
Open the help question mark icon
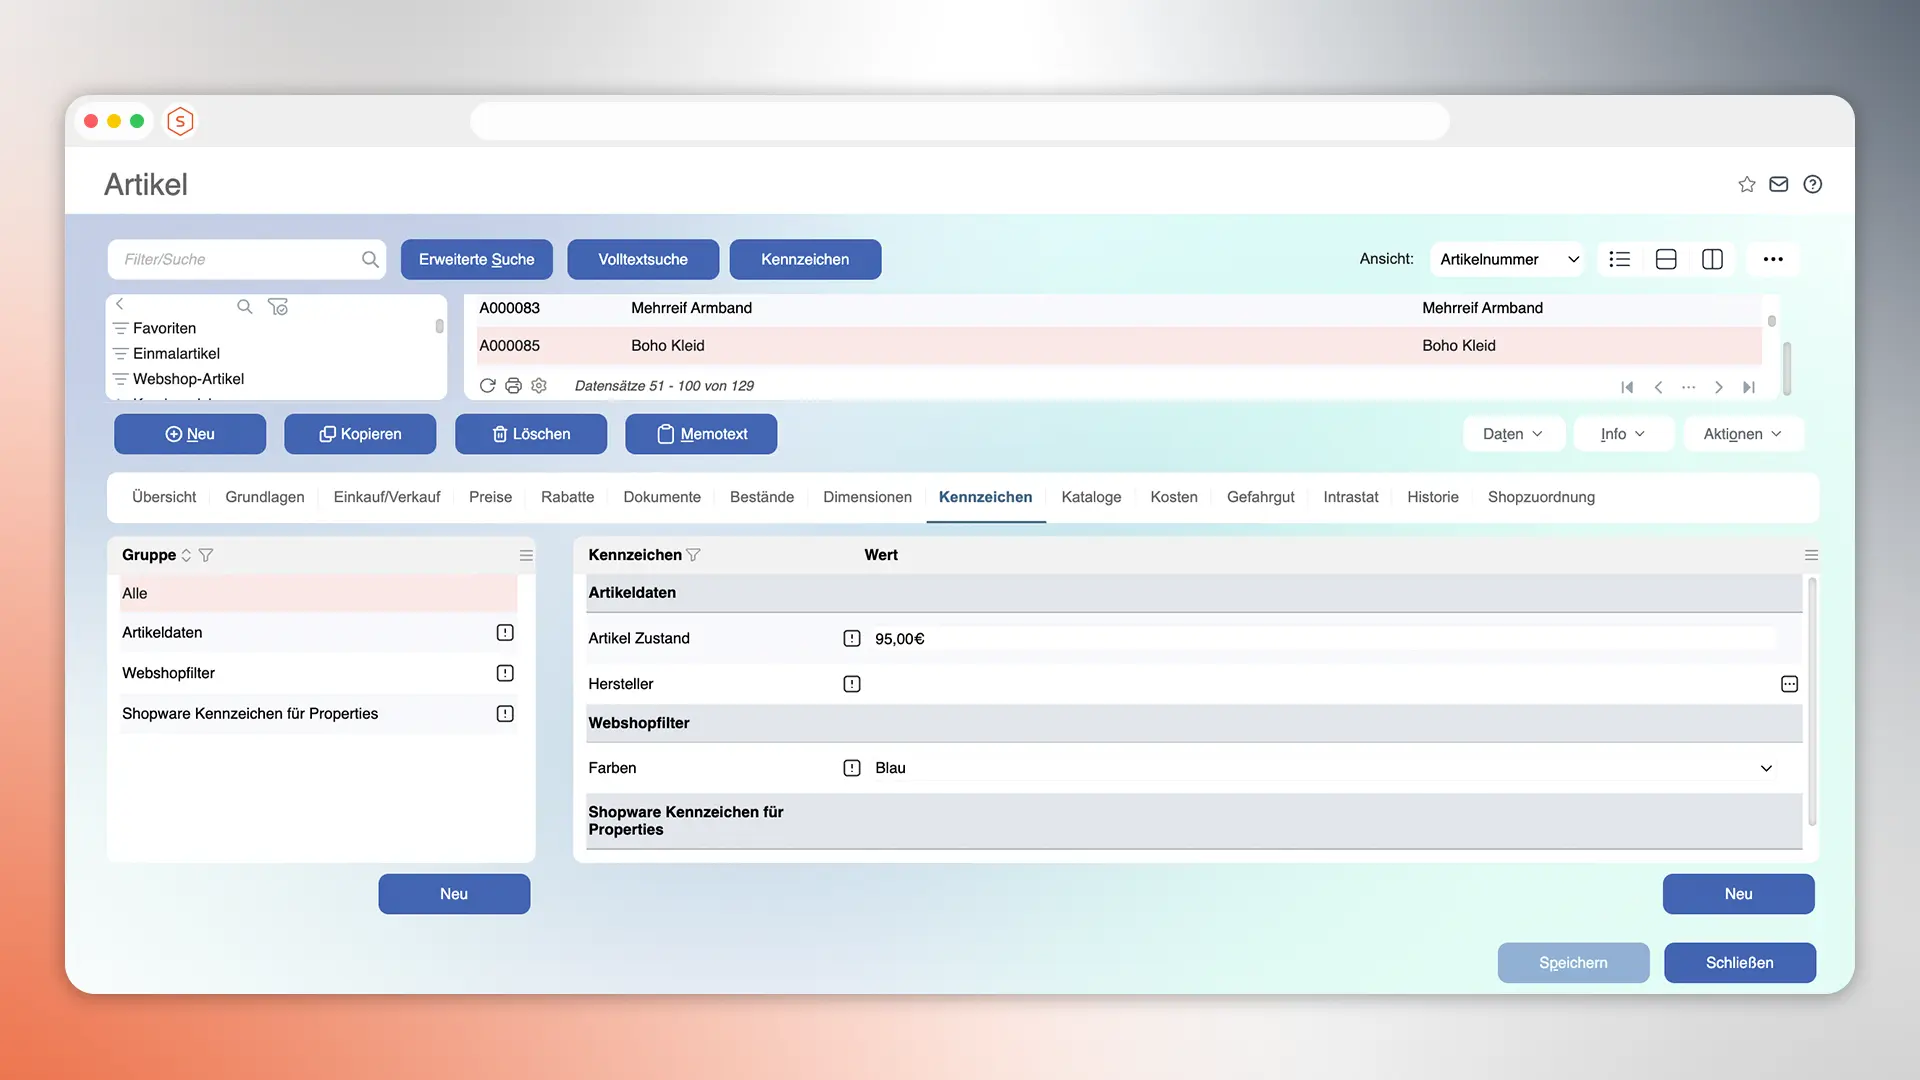[1813, 184]
